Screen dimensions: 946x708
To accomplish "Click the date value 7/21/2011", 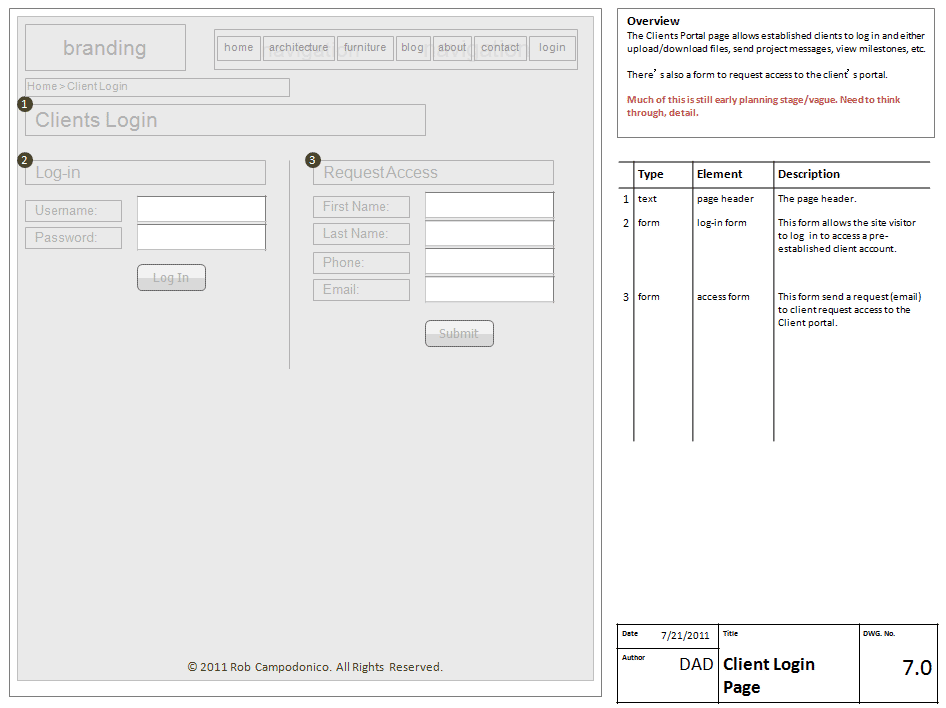I will 685,636.
